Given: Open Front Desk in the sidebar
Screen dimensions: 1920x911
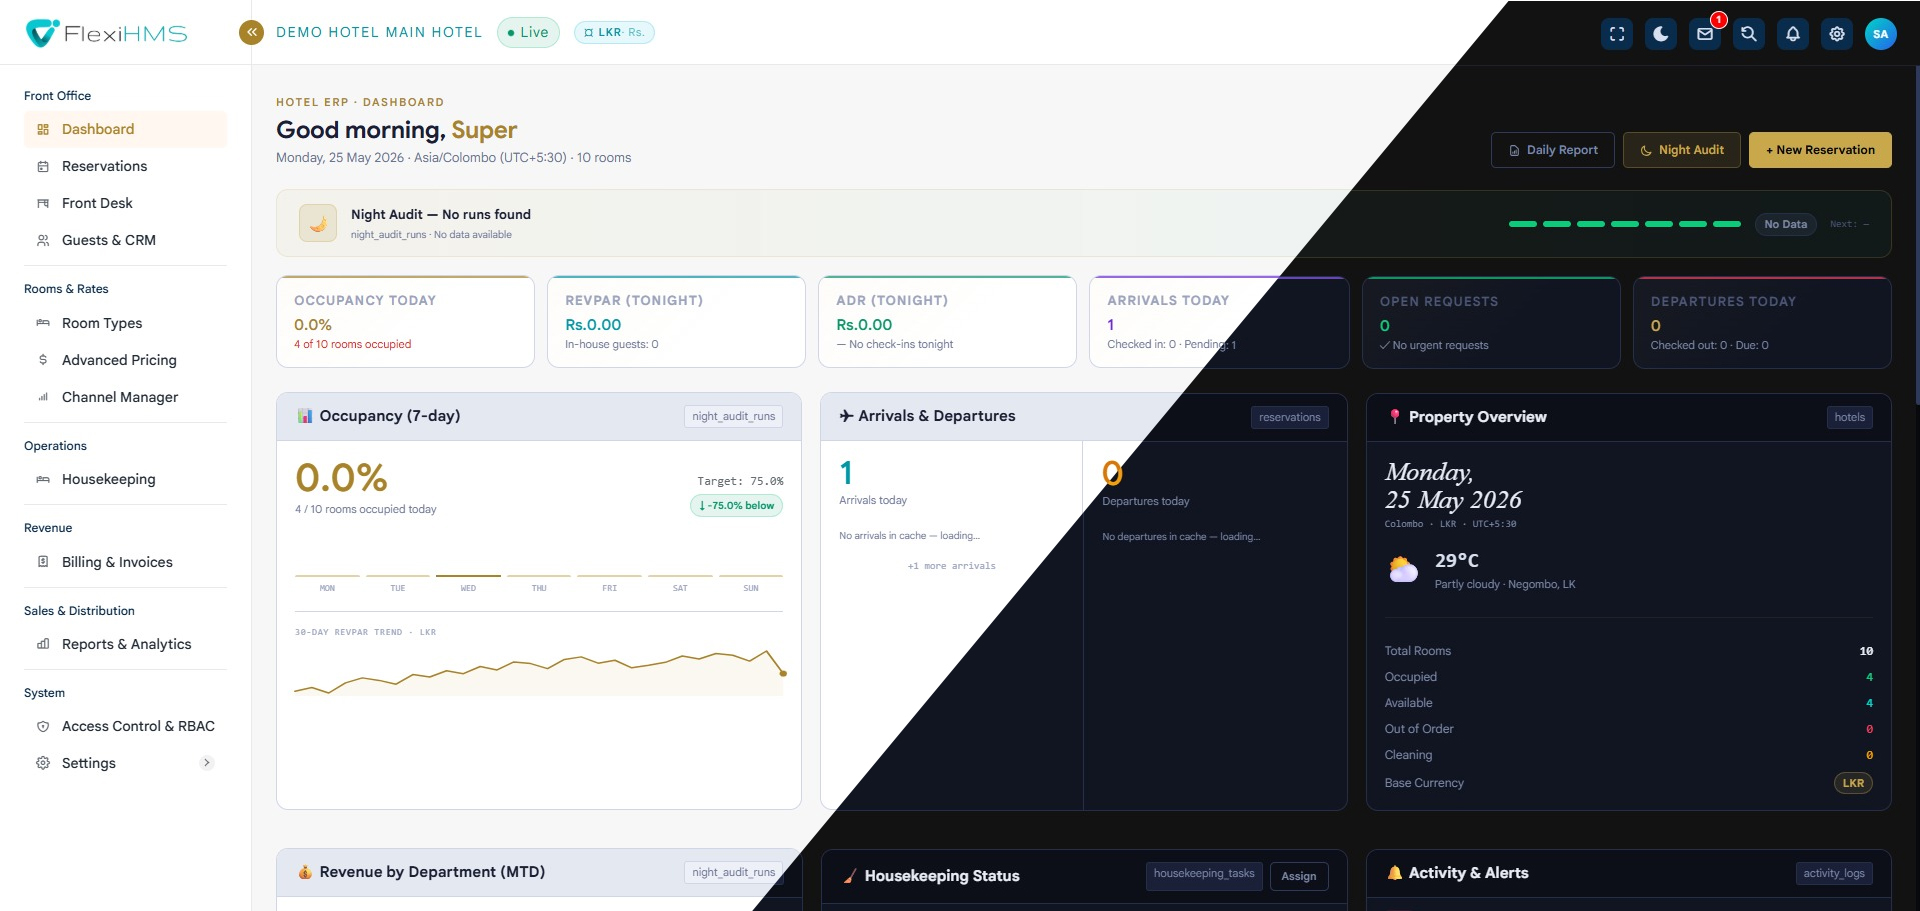Looking at the screenshot, I should pos(125,203).
